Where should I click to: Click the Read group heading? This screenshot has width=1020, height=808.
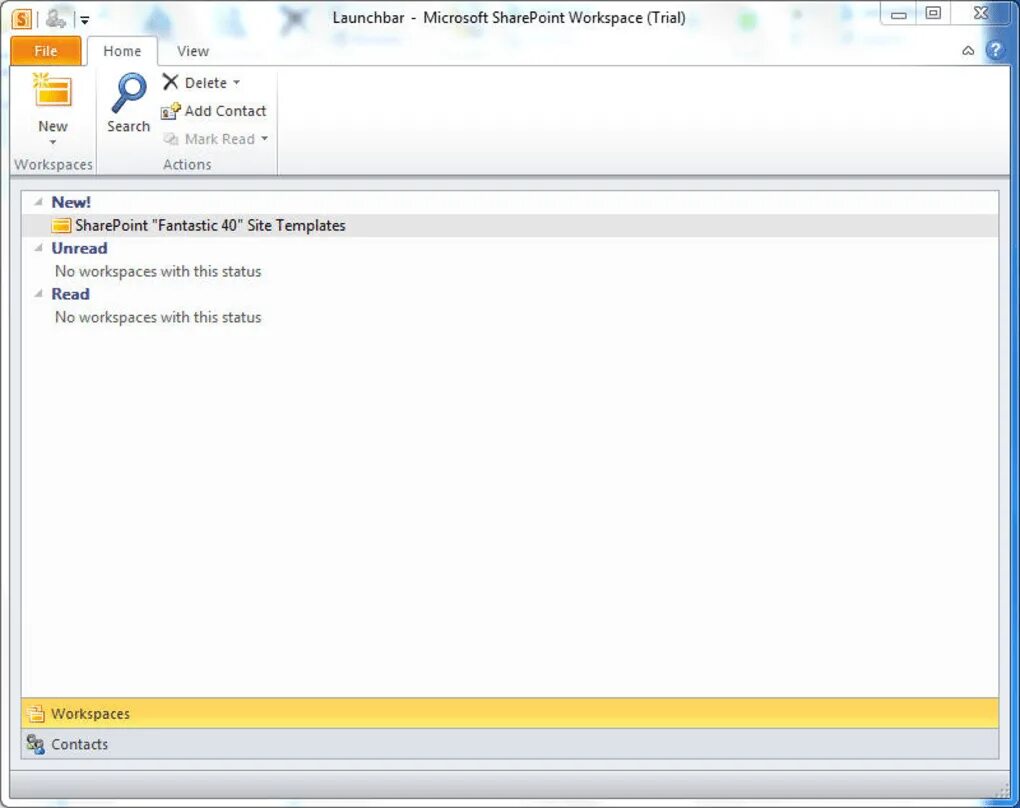[70, 294]
